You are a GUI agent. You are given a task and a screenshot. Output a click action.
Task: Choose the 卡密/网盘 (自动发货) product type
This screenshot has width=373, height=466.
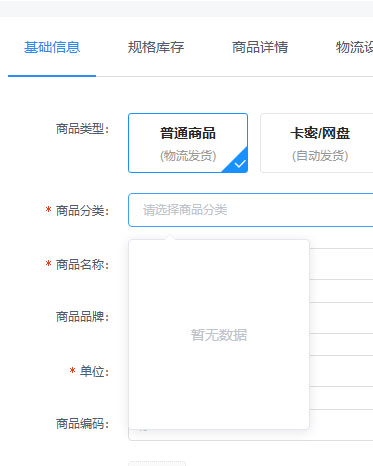[317, 143]
